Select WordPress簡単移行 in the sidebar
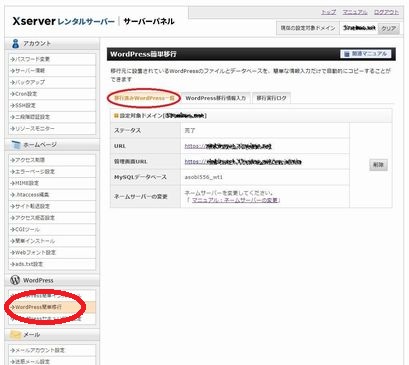The width and height of the screenshot is (409, 365). pyautogui.click(x=52, y=307)
